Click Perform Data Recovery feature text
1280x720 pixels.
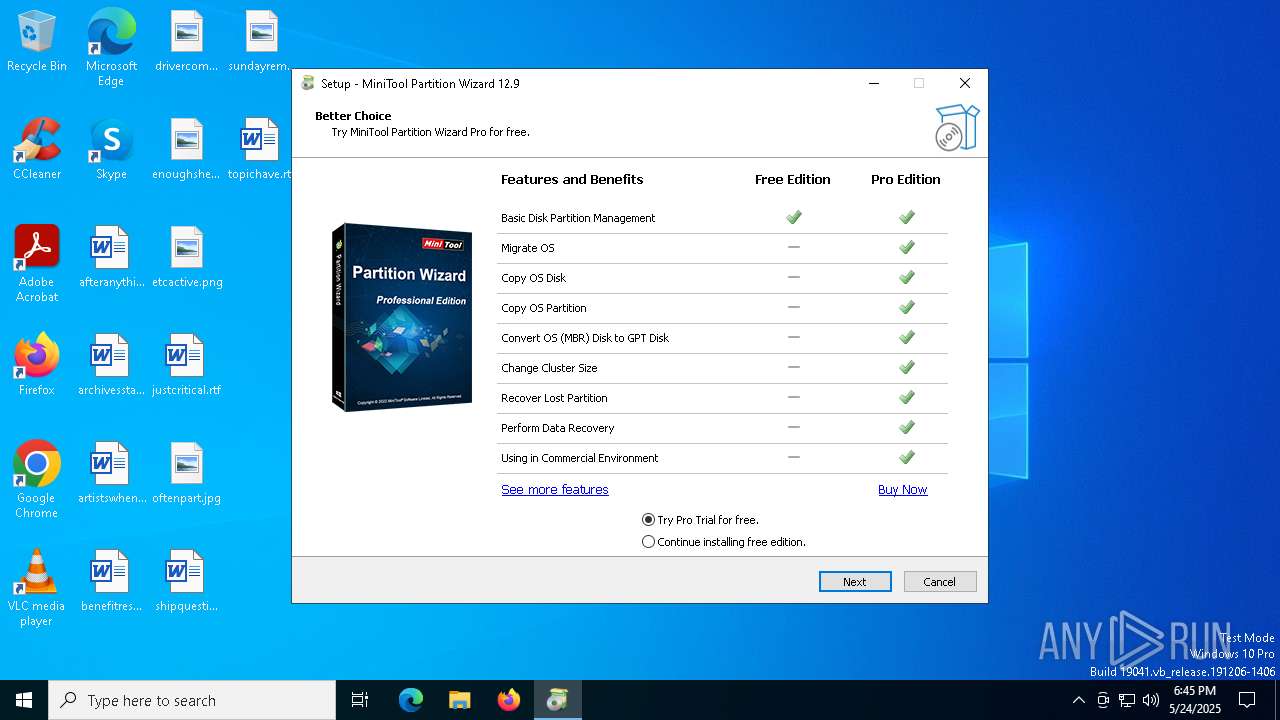click(x=558, y=428)
